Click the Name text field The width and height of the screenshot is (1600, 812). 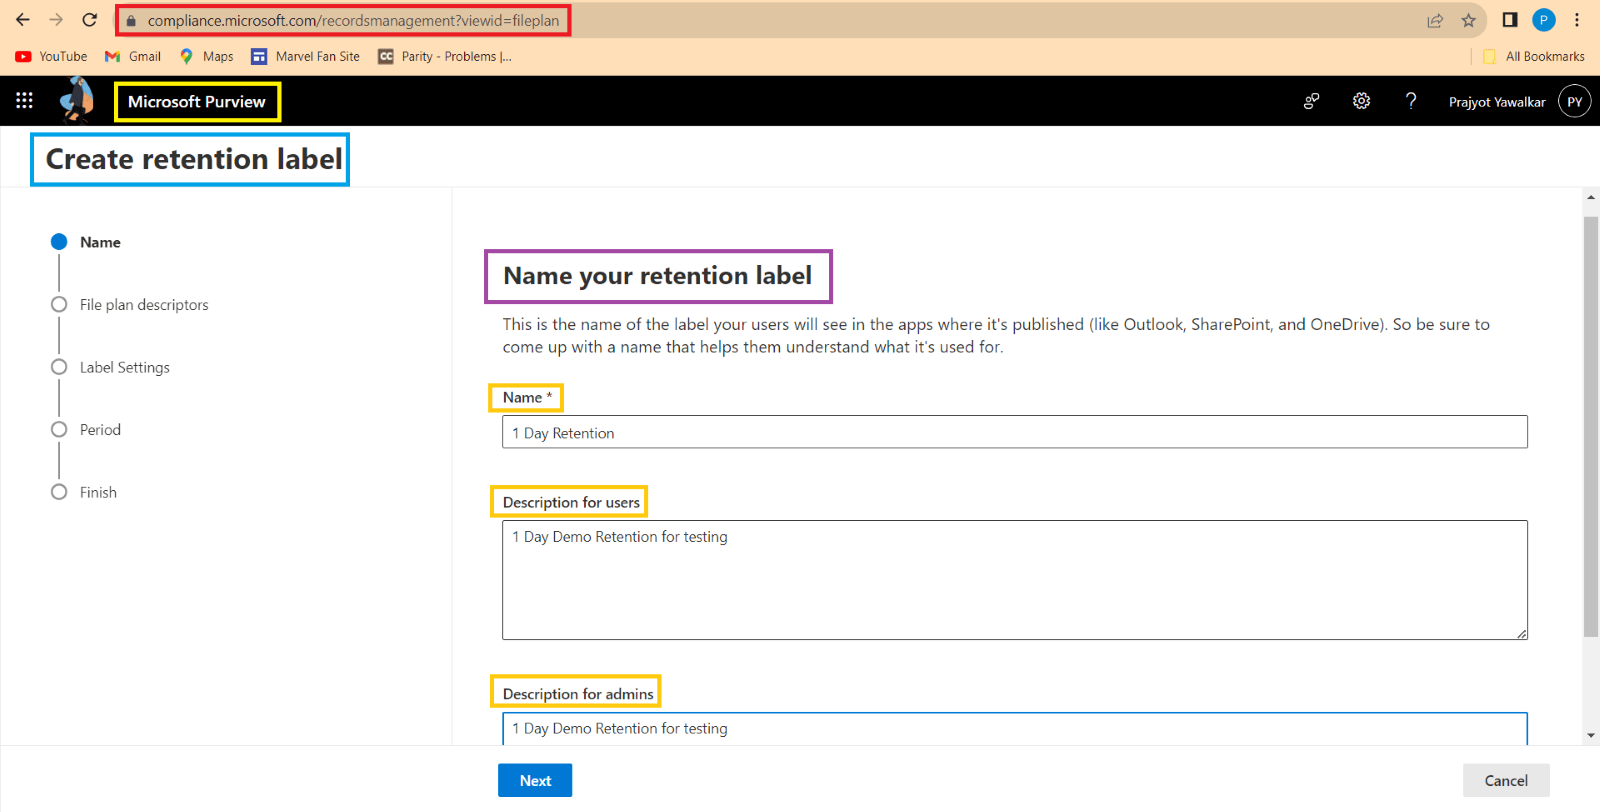point(1014,432)
